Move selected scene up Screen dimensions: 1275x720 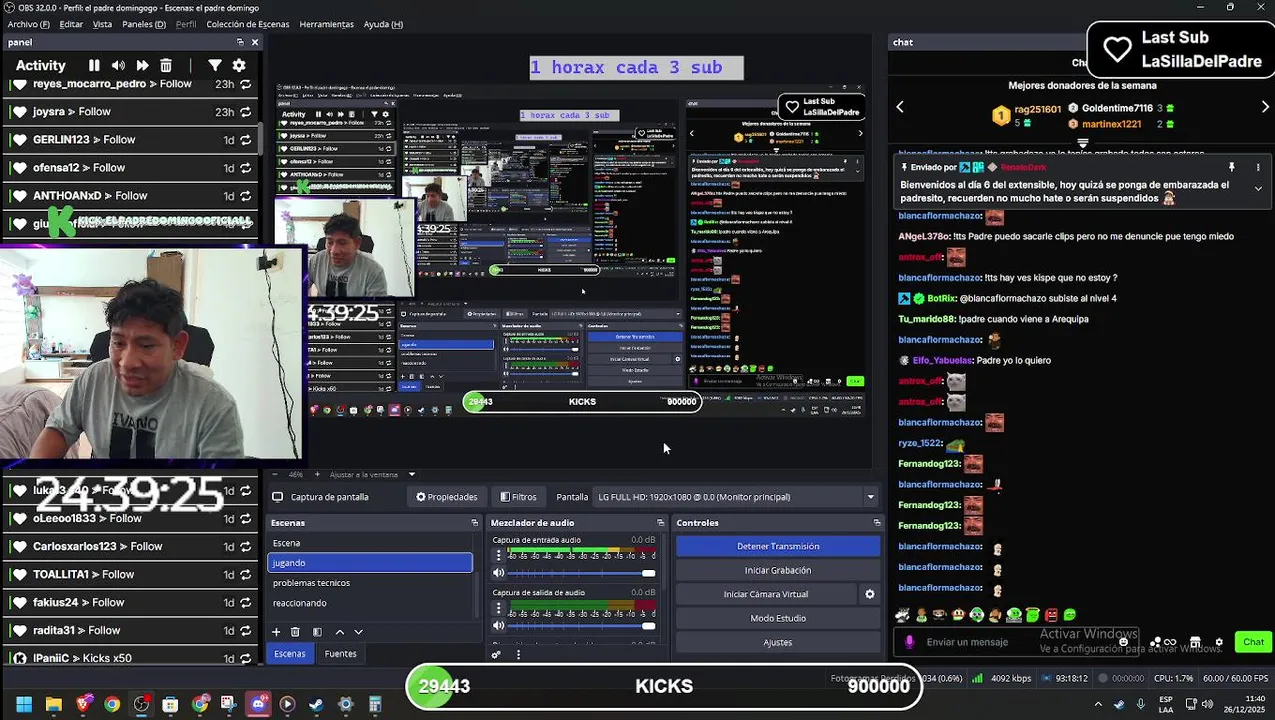(339, 632)
